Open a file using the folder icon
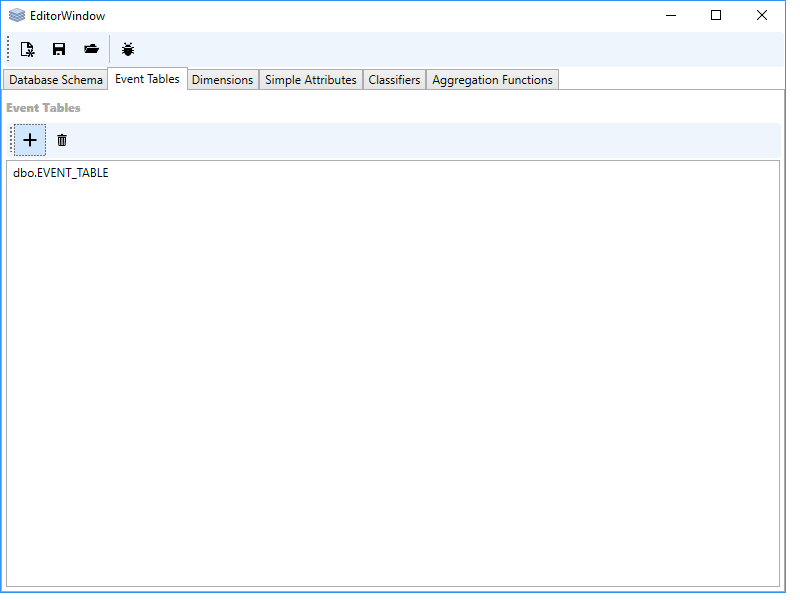Screen dimensions: 800x600 pyautogui.click(x=91, y=49)
